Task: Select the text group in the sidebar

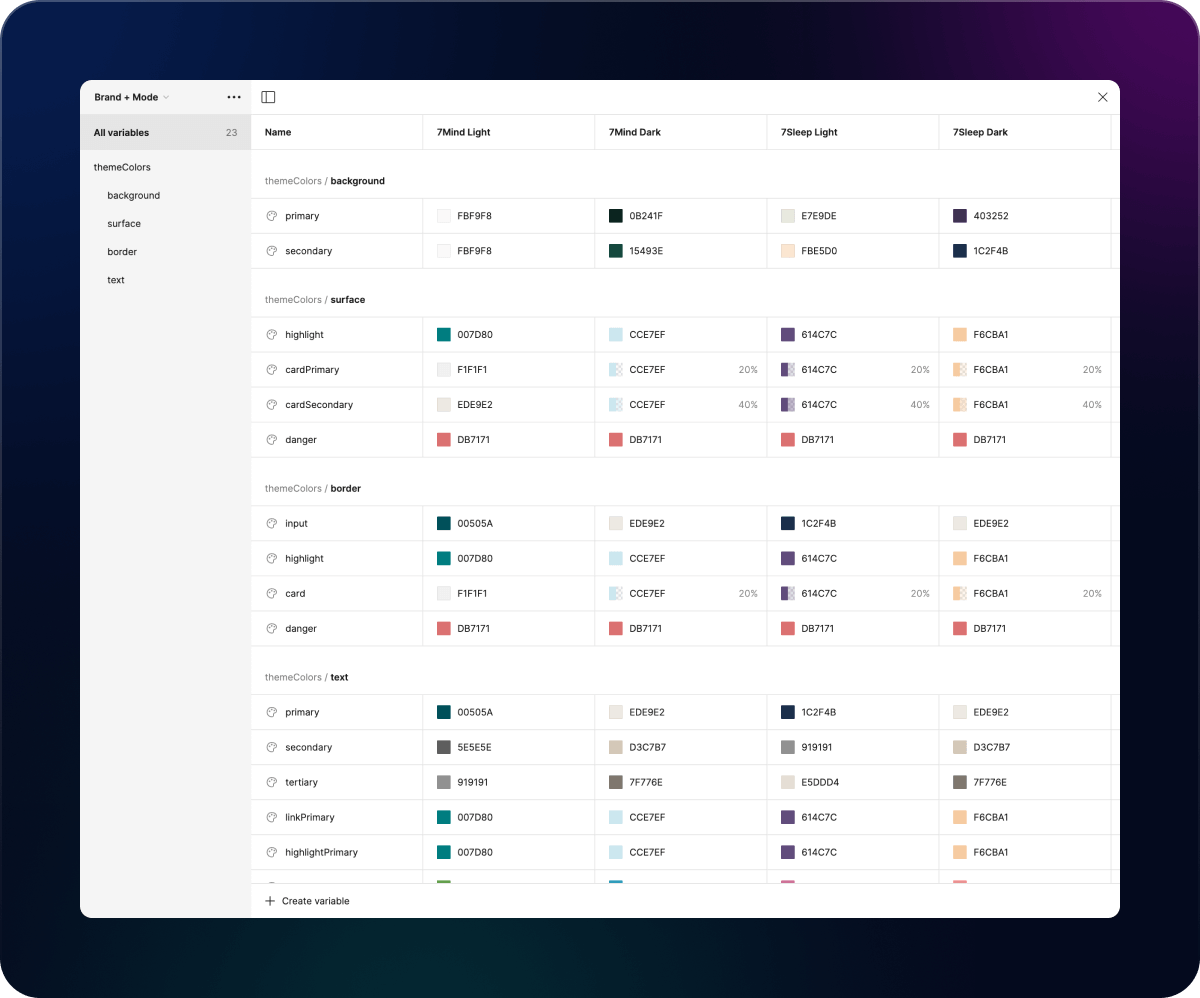Action: [x=115, y=280]
